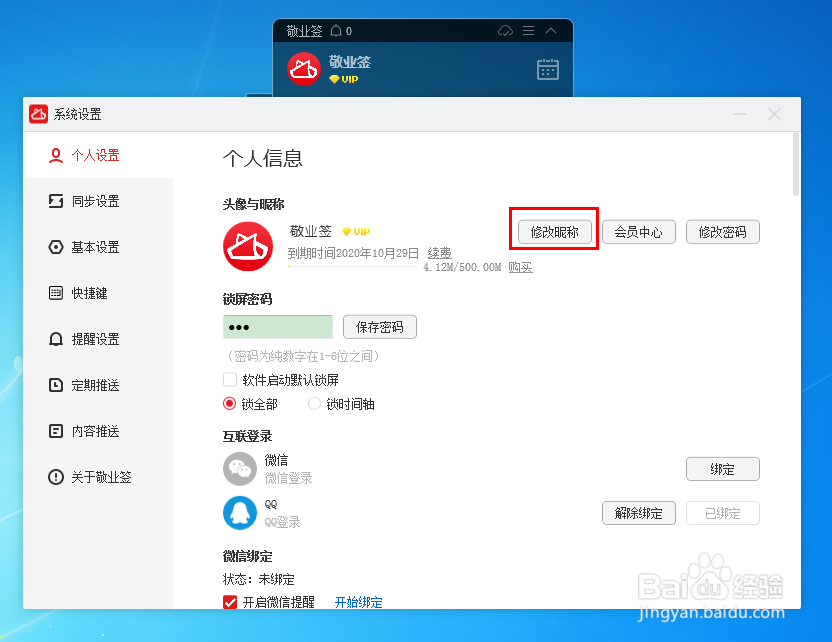This screenshot has width=832, height=642.
Task: Click the 状态：未绑定 status text
Action: coord(258,579)
